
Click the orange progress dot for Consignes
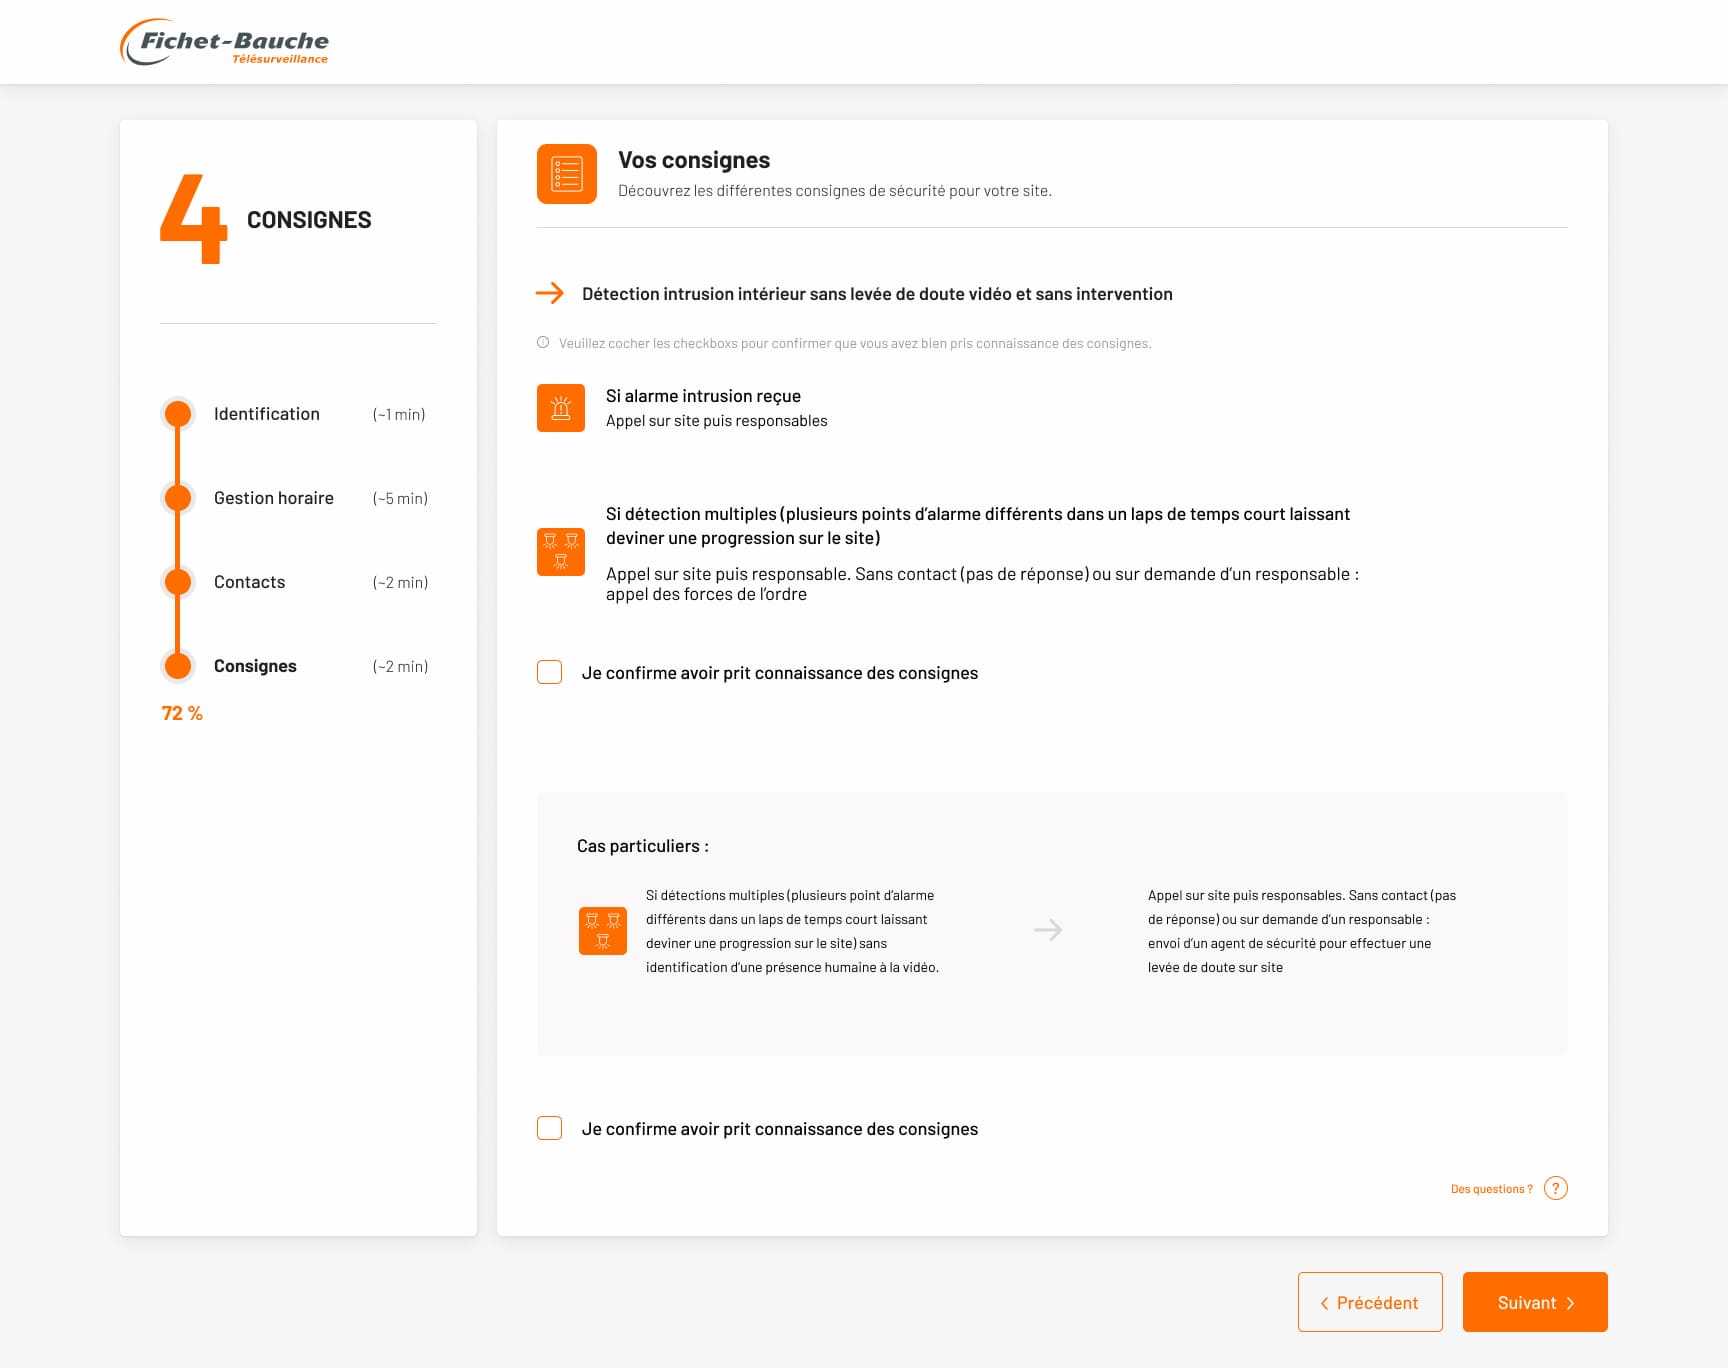click(x=178, y=666)
